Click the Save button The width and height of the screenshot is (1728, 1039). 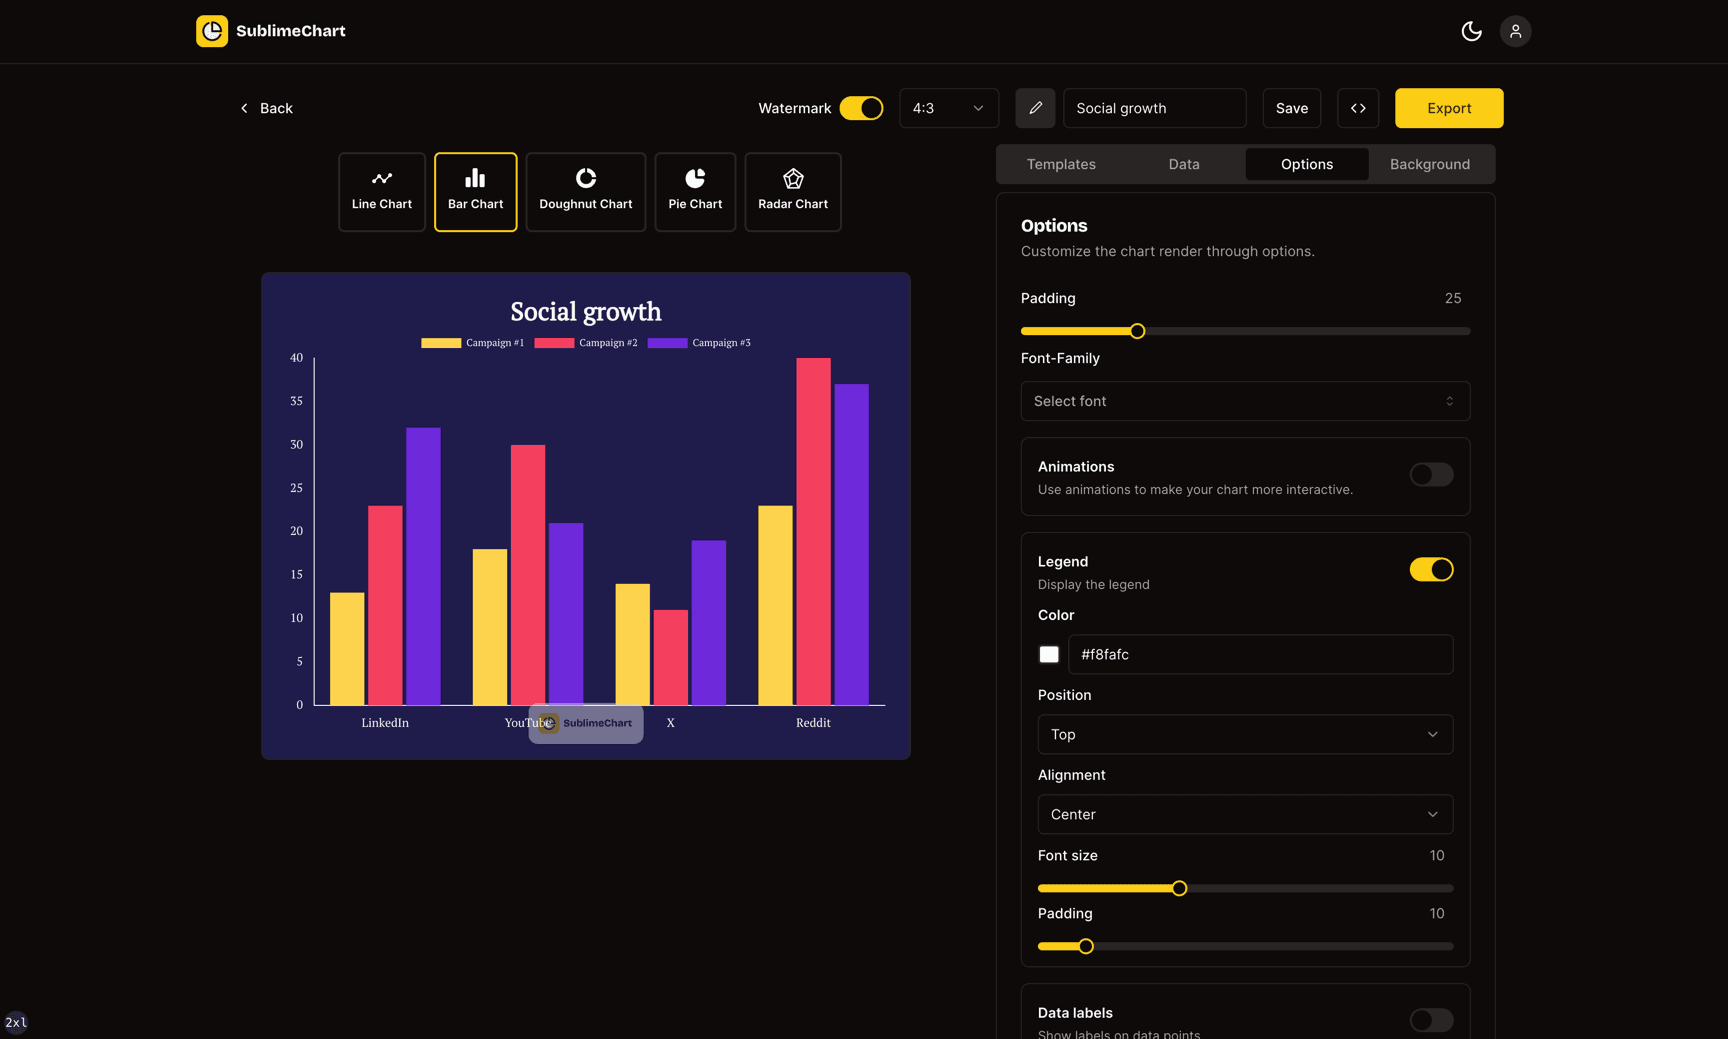(1291, 107)
